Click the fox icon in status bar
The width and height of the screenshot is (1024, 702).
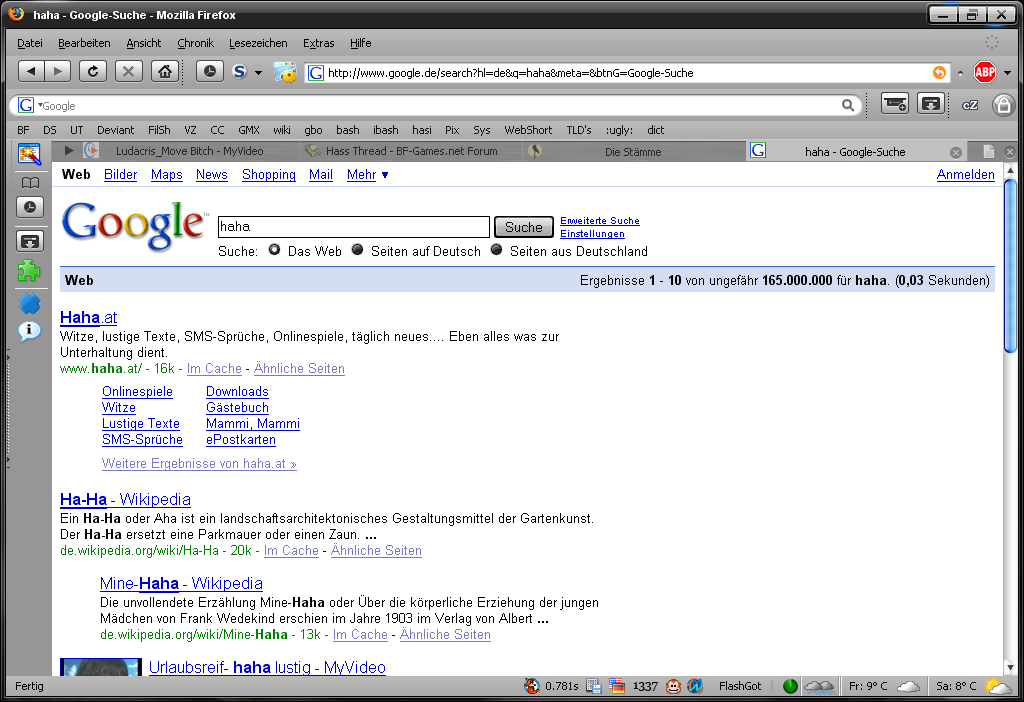click(532, 686)
